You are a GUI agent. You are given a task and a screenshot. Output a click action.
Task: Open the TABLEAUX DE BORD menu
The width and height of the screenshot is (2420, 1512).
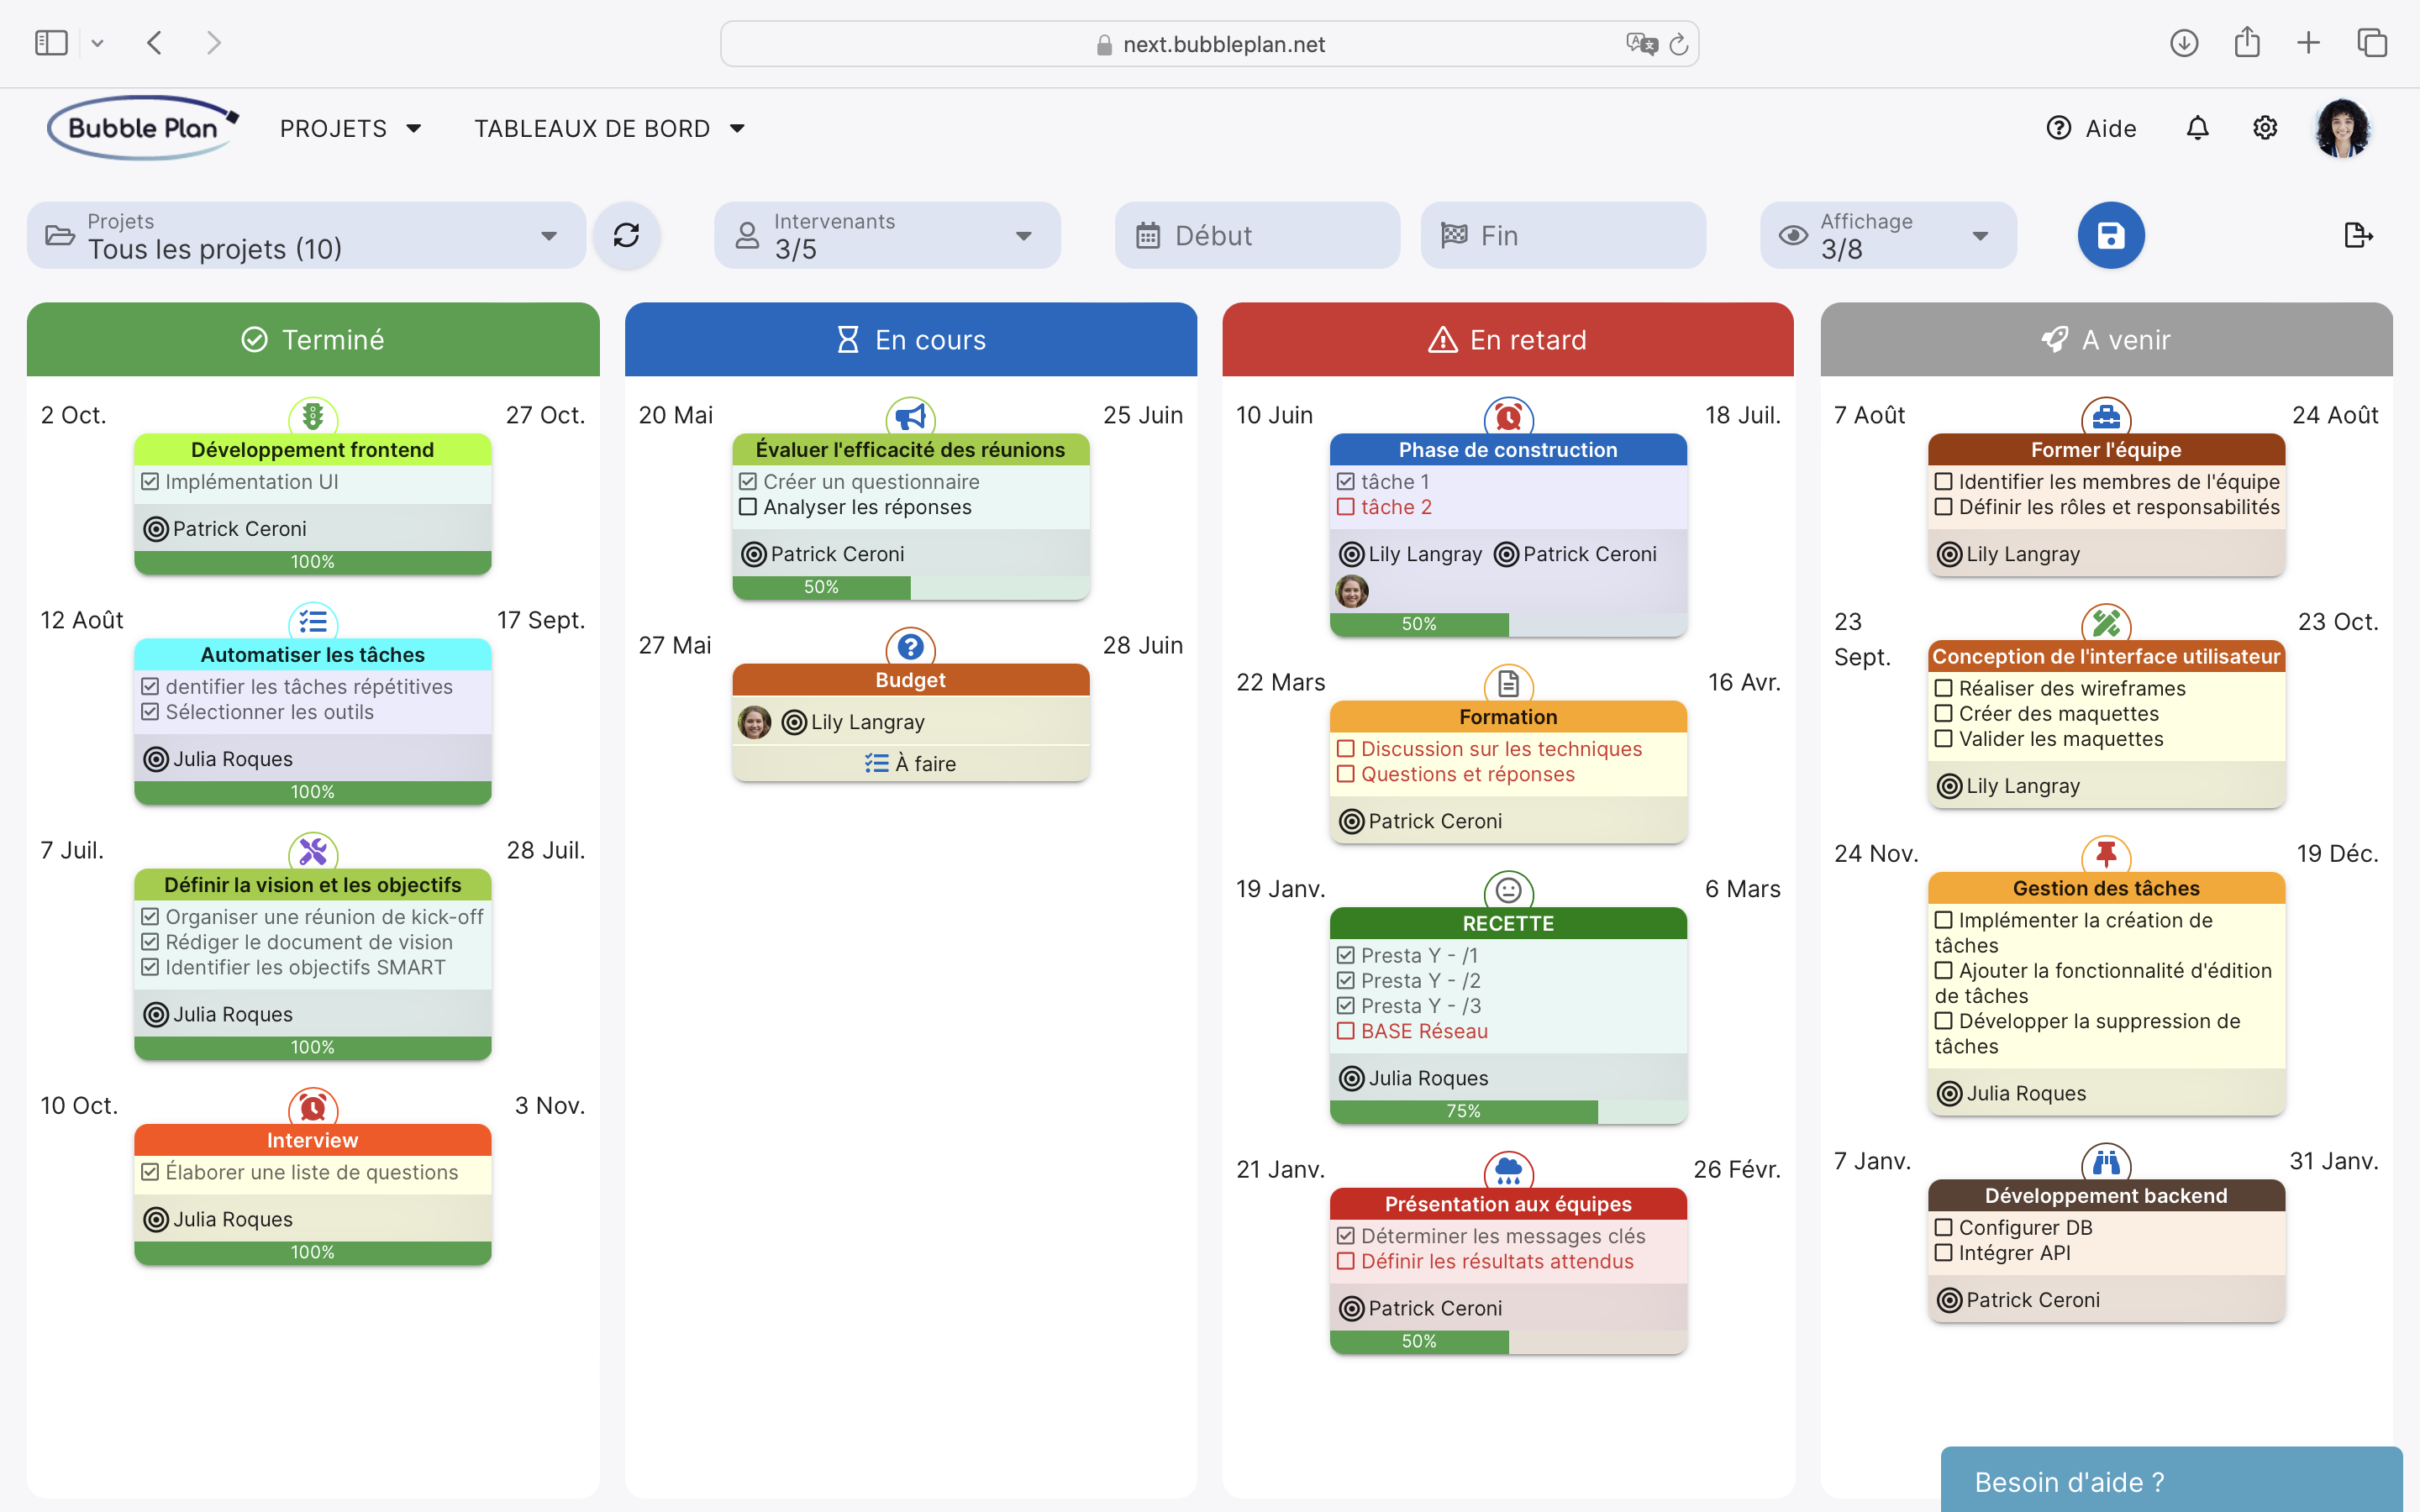[x=607, y=127]
